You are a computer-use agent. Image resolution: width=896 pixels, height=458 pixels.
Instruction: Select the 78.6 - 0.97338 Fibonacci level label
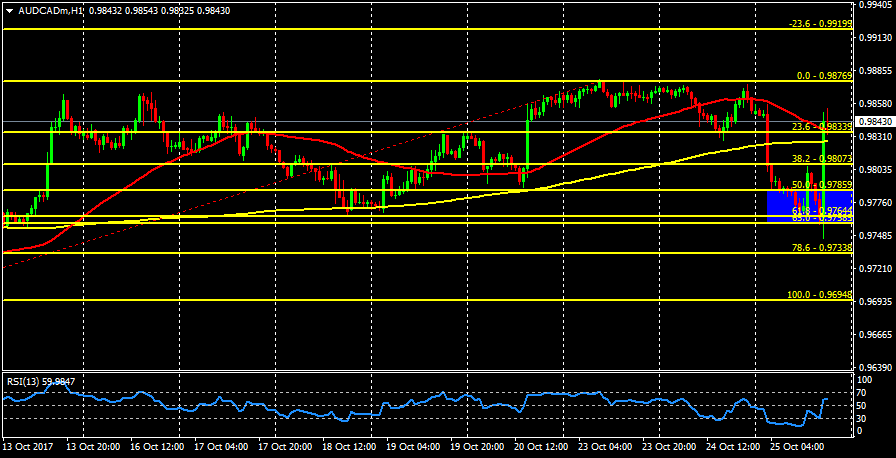point(821,247)
